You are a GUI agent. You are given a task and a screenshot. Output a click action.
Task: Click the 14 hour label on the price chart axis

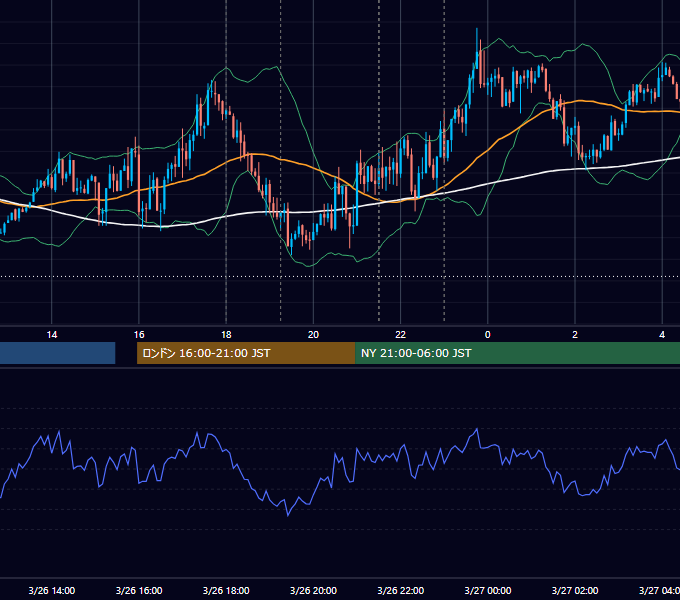click(x=52, y=335)
